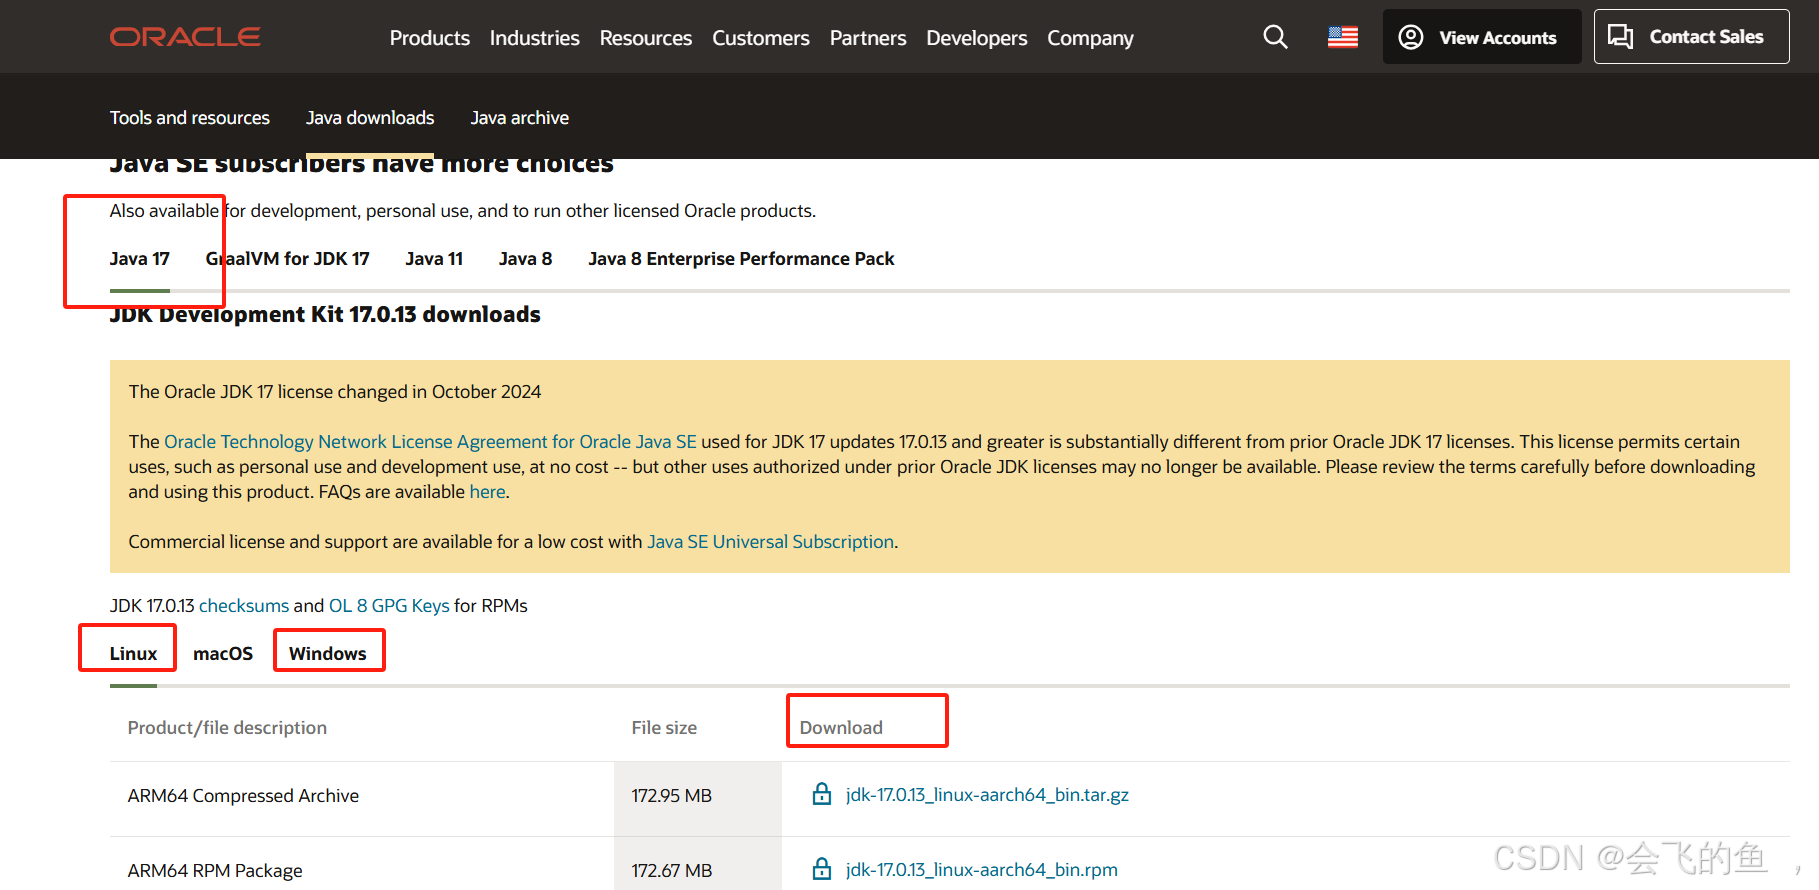Open the Industries menu
Screen dimensions: 1819x890
(535, 38)
